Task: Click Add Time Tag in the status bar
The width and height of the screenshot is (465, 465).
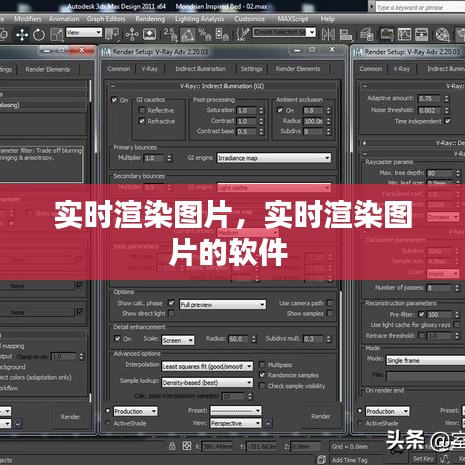Action: pyautogui.click(x=349, y=460)
